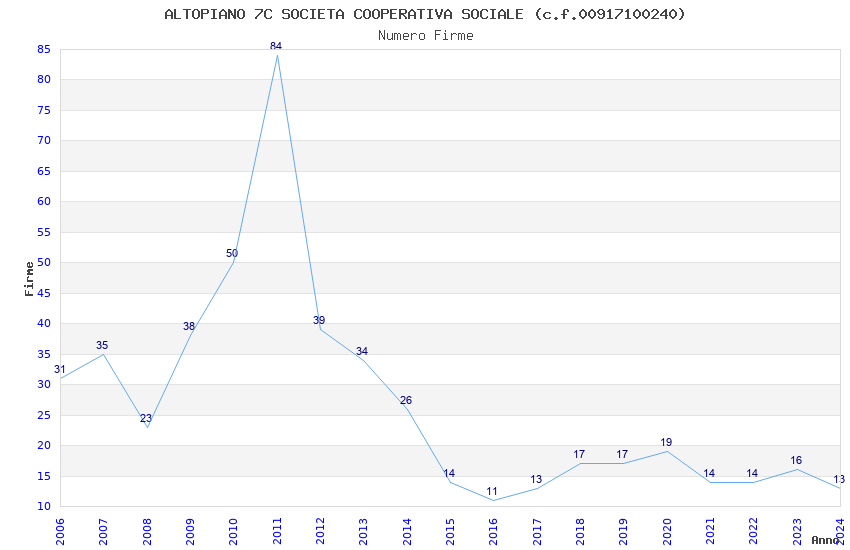Click the y-axis title Firme
850x550 pixels.
pyautogui.click(x=29, y=279)
